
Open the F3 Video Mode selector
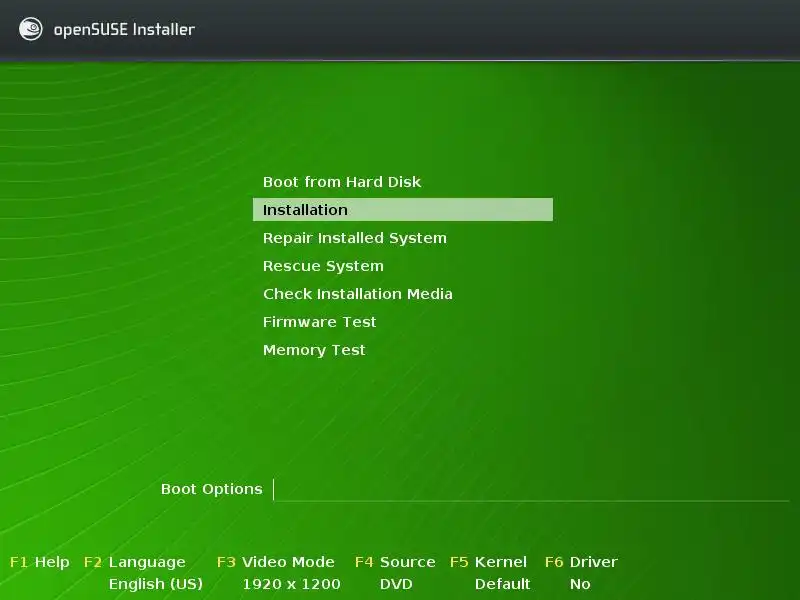276,562
